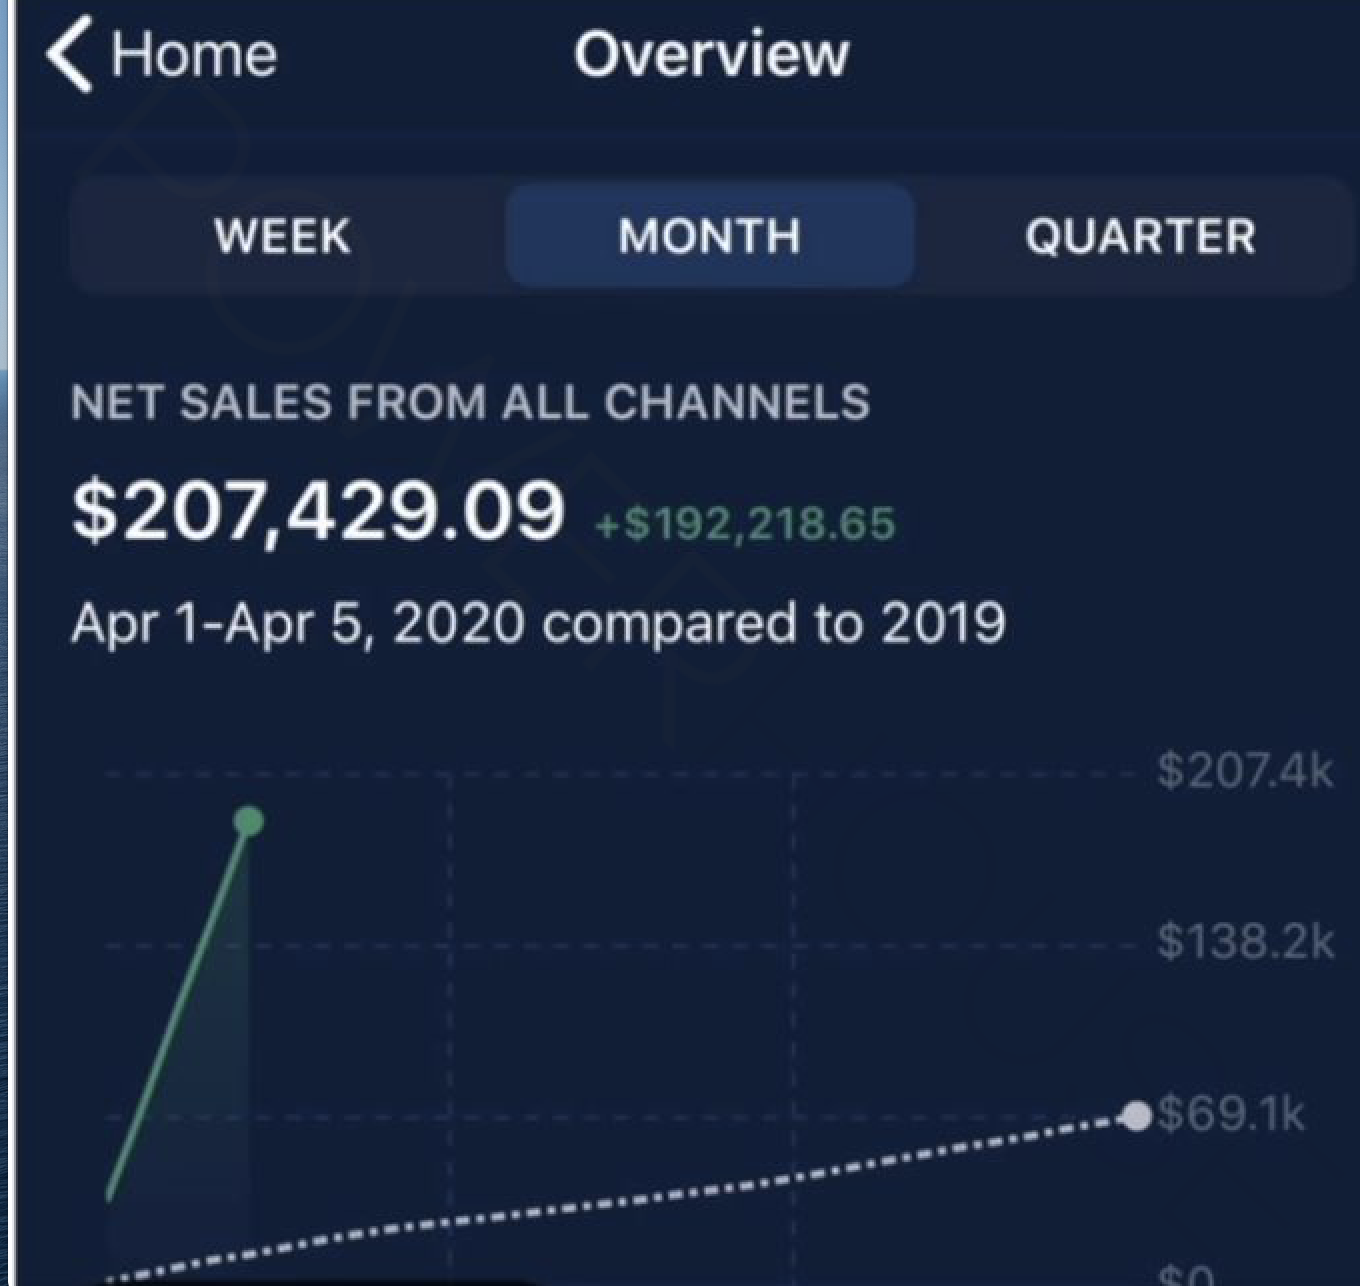Click the NET SALES FROM ALL CHANNELS heading
Viewport: 1360px width, 1286px height.
coord(470,402)
